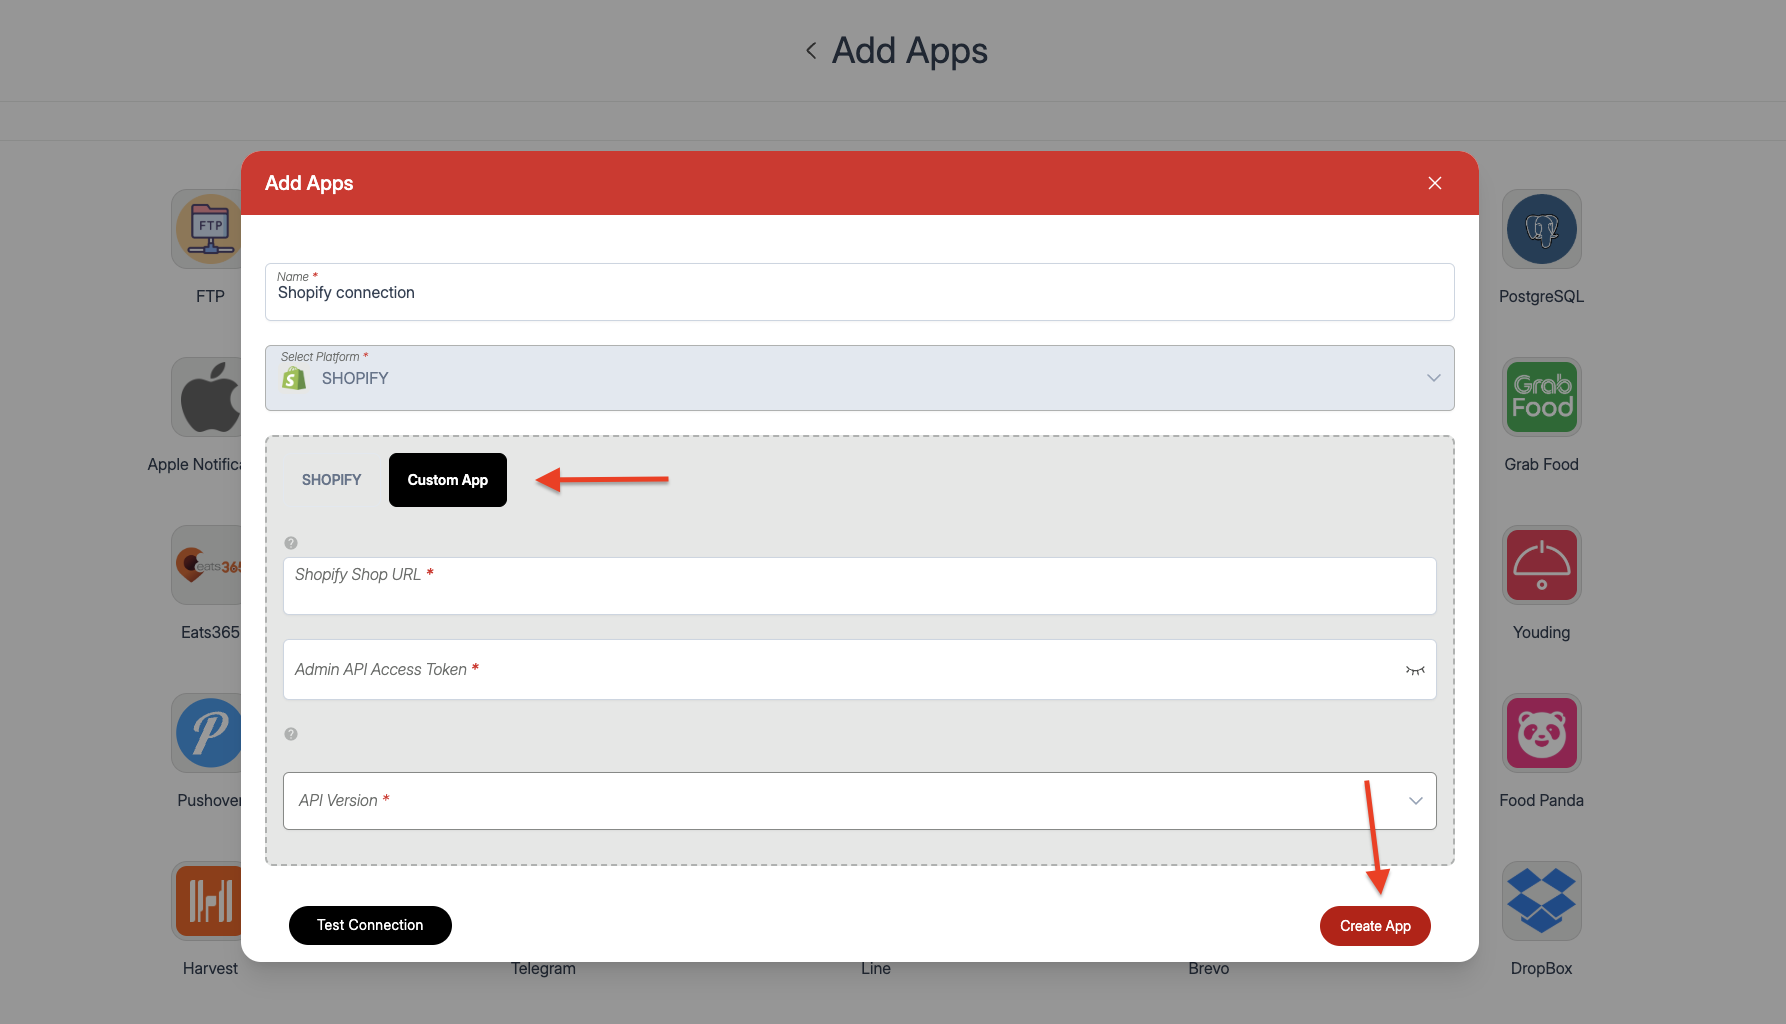Switch to the SHOPIFY tab
Image resolution: width=1786 pixels, height=1024 pixels.
click(332, 480)
